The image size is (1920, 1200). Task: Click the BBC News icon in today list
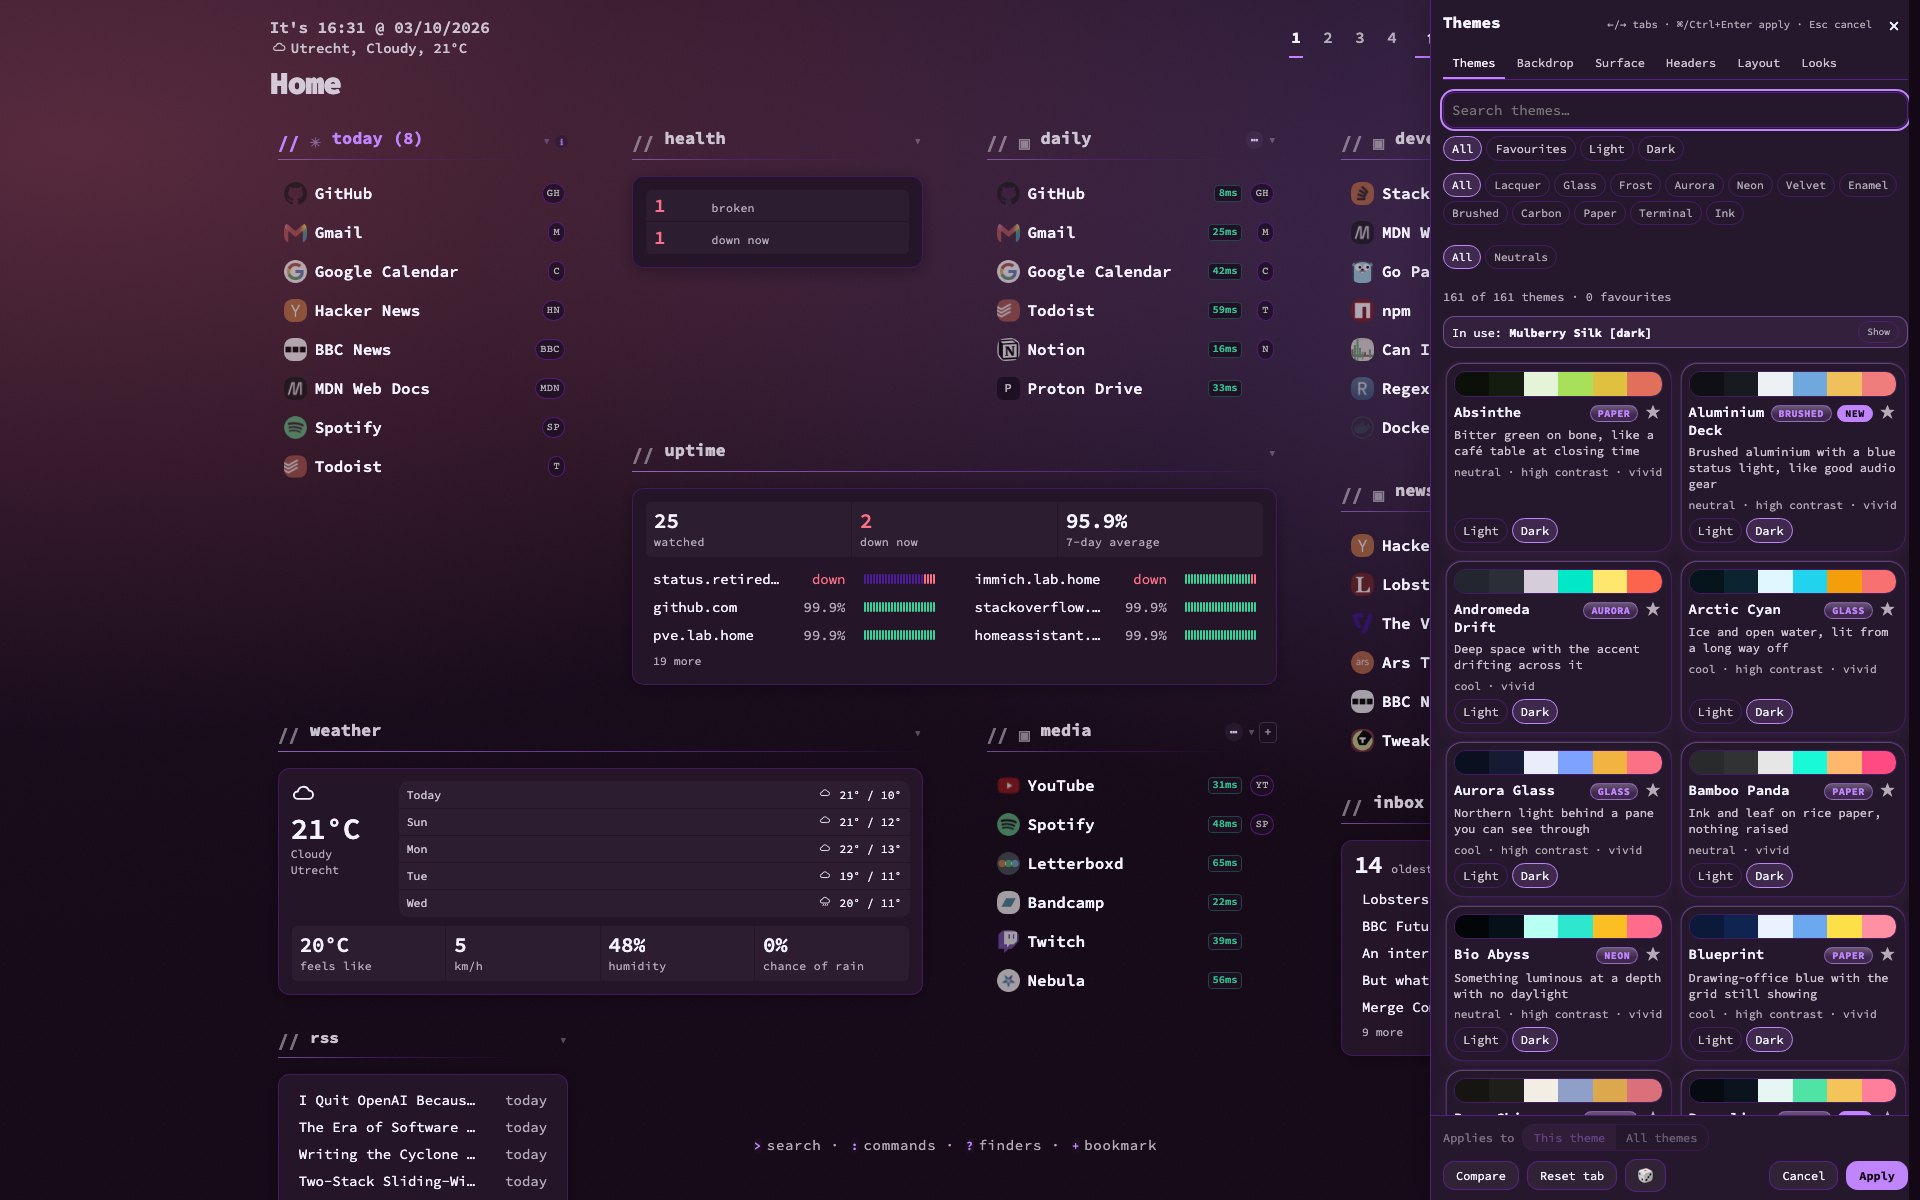[295, 350]
